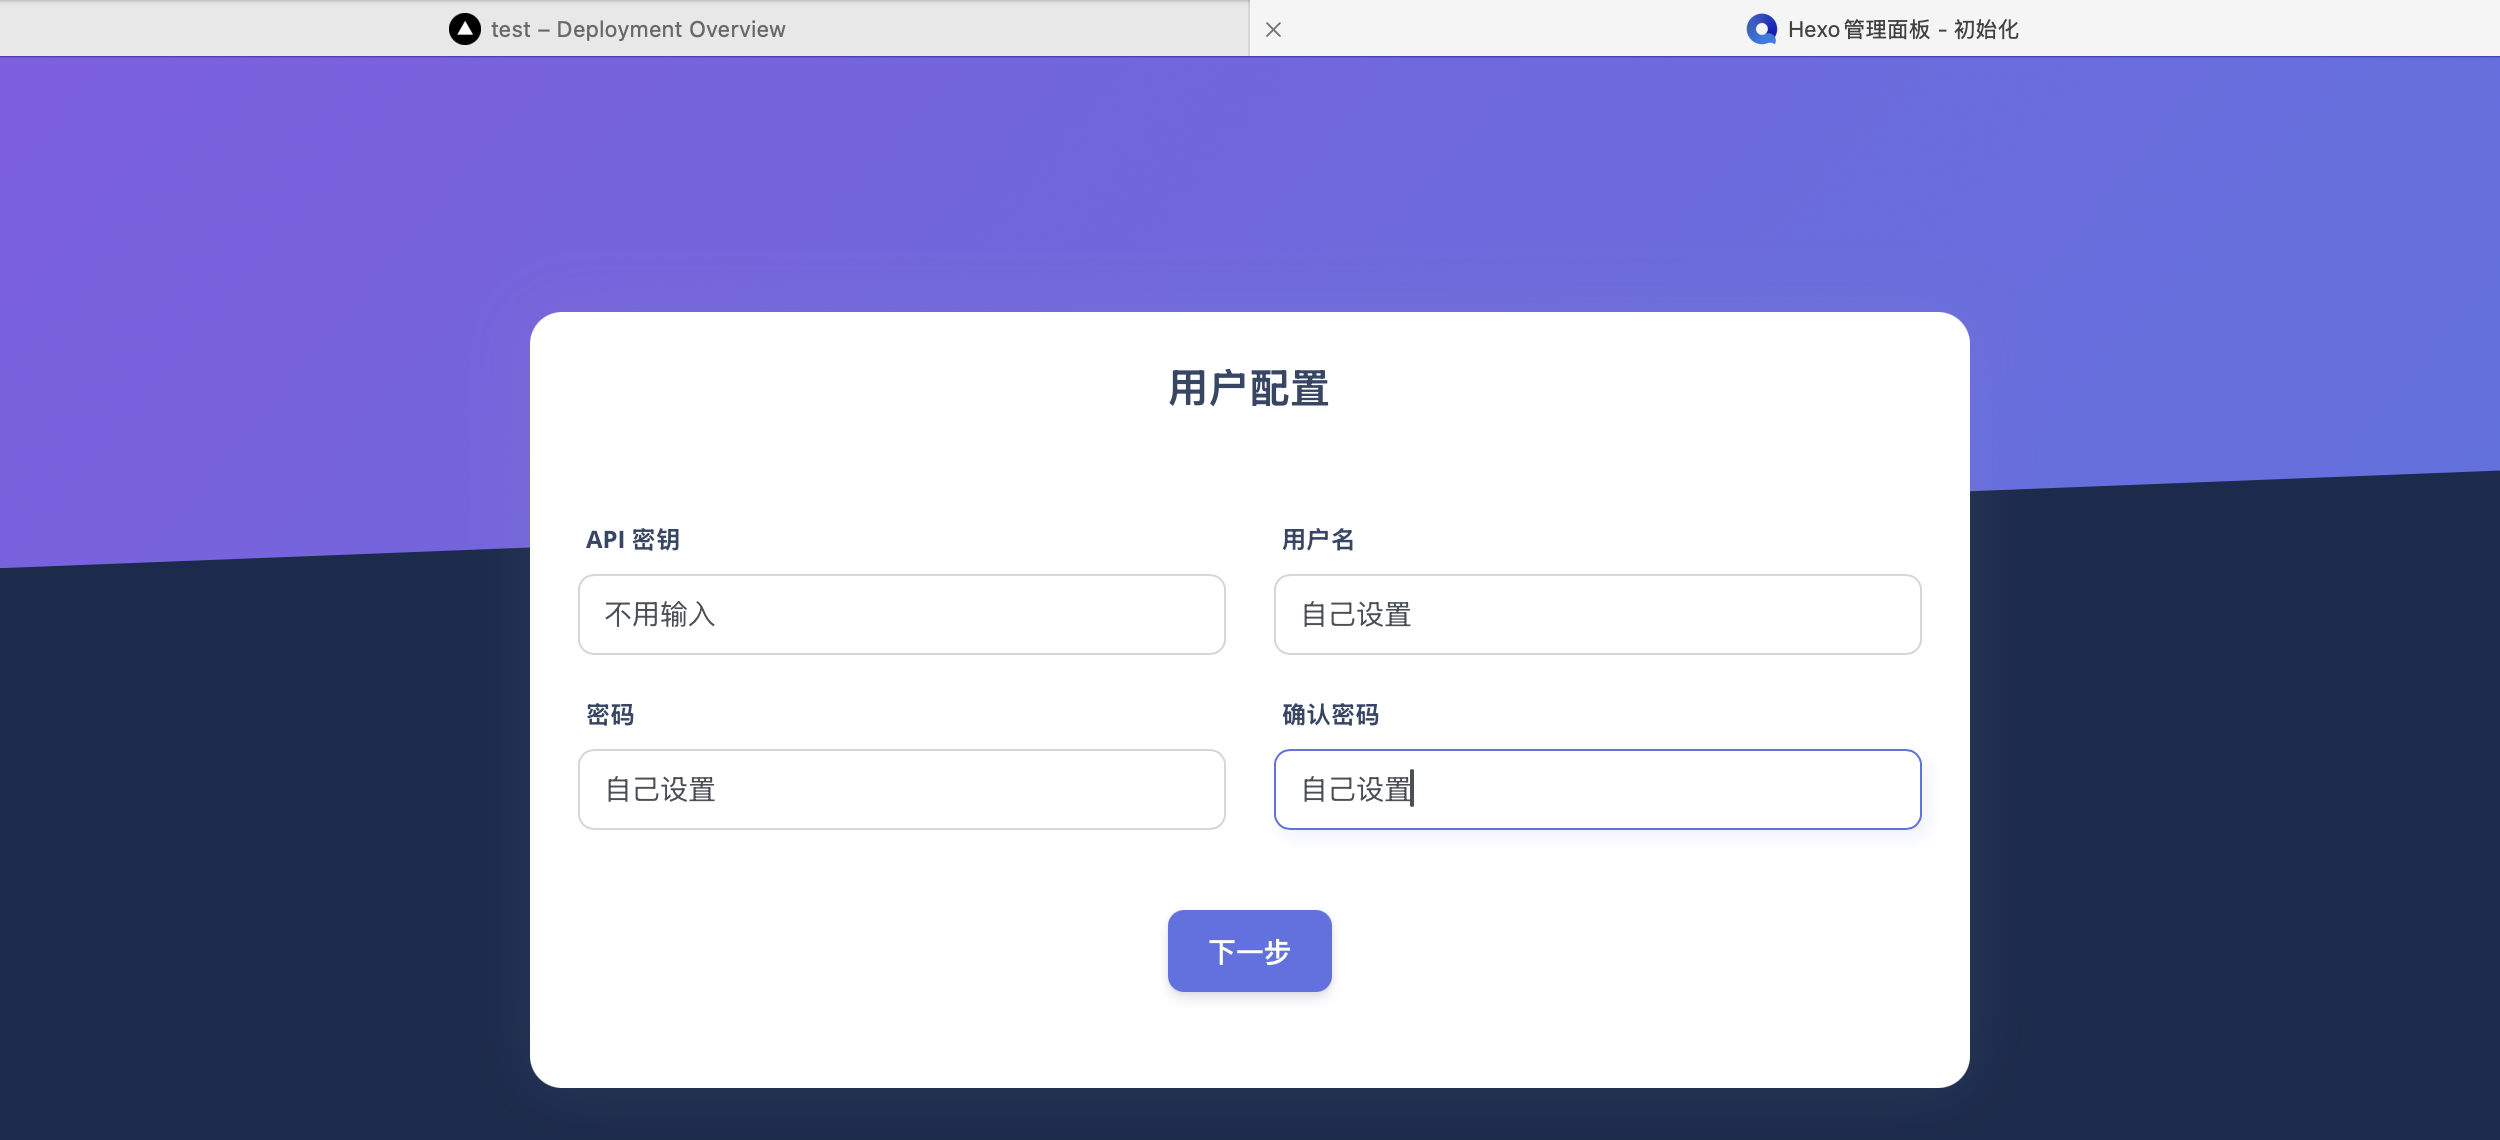2500x1140 pixels.
Task: Click the 确认密码 field label
Action: click(1330, 715)
